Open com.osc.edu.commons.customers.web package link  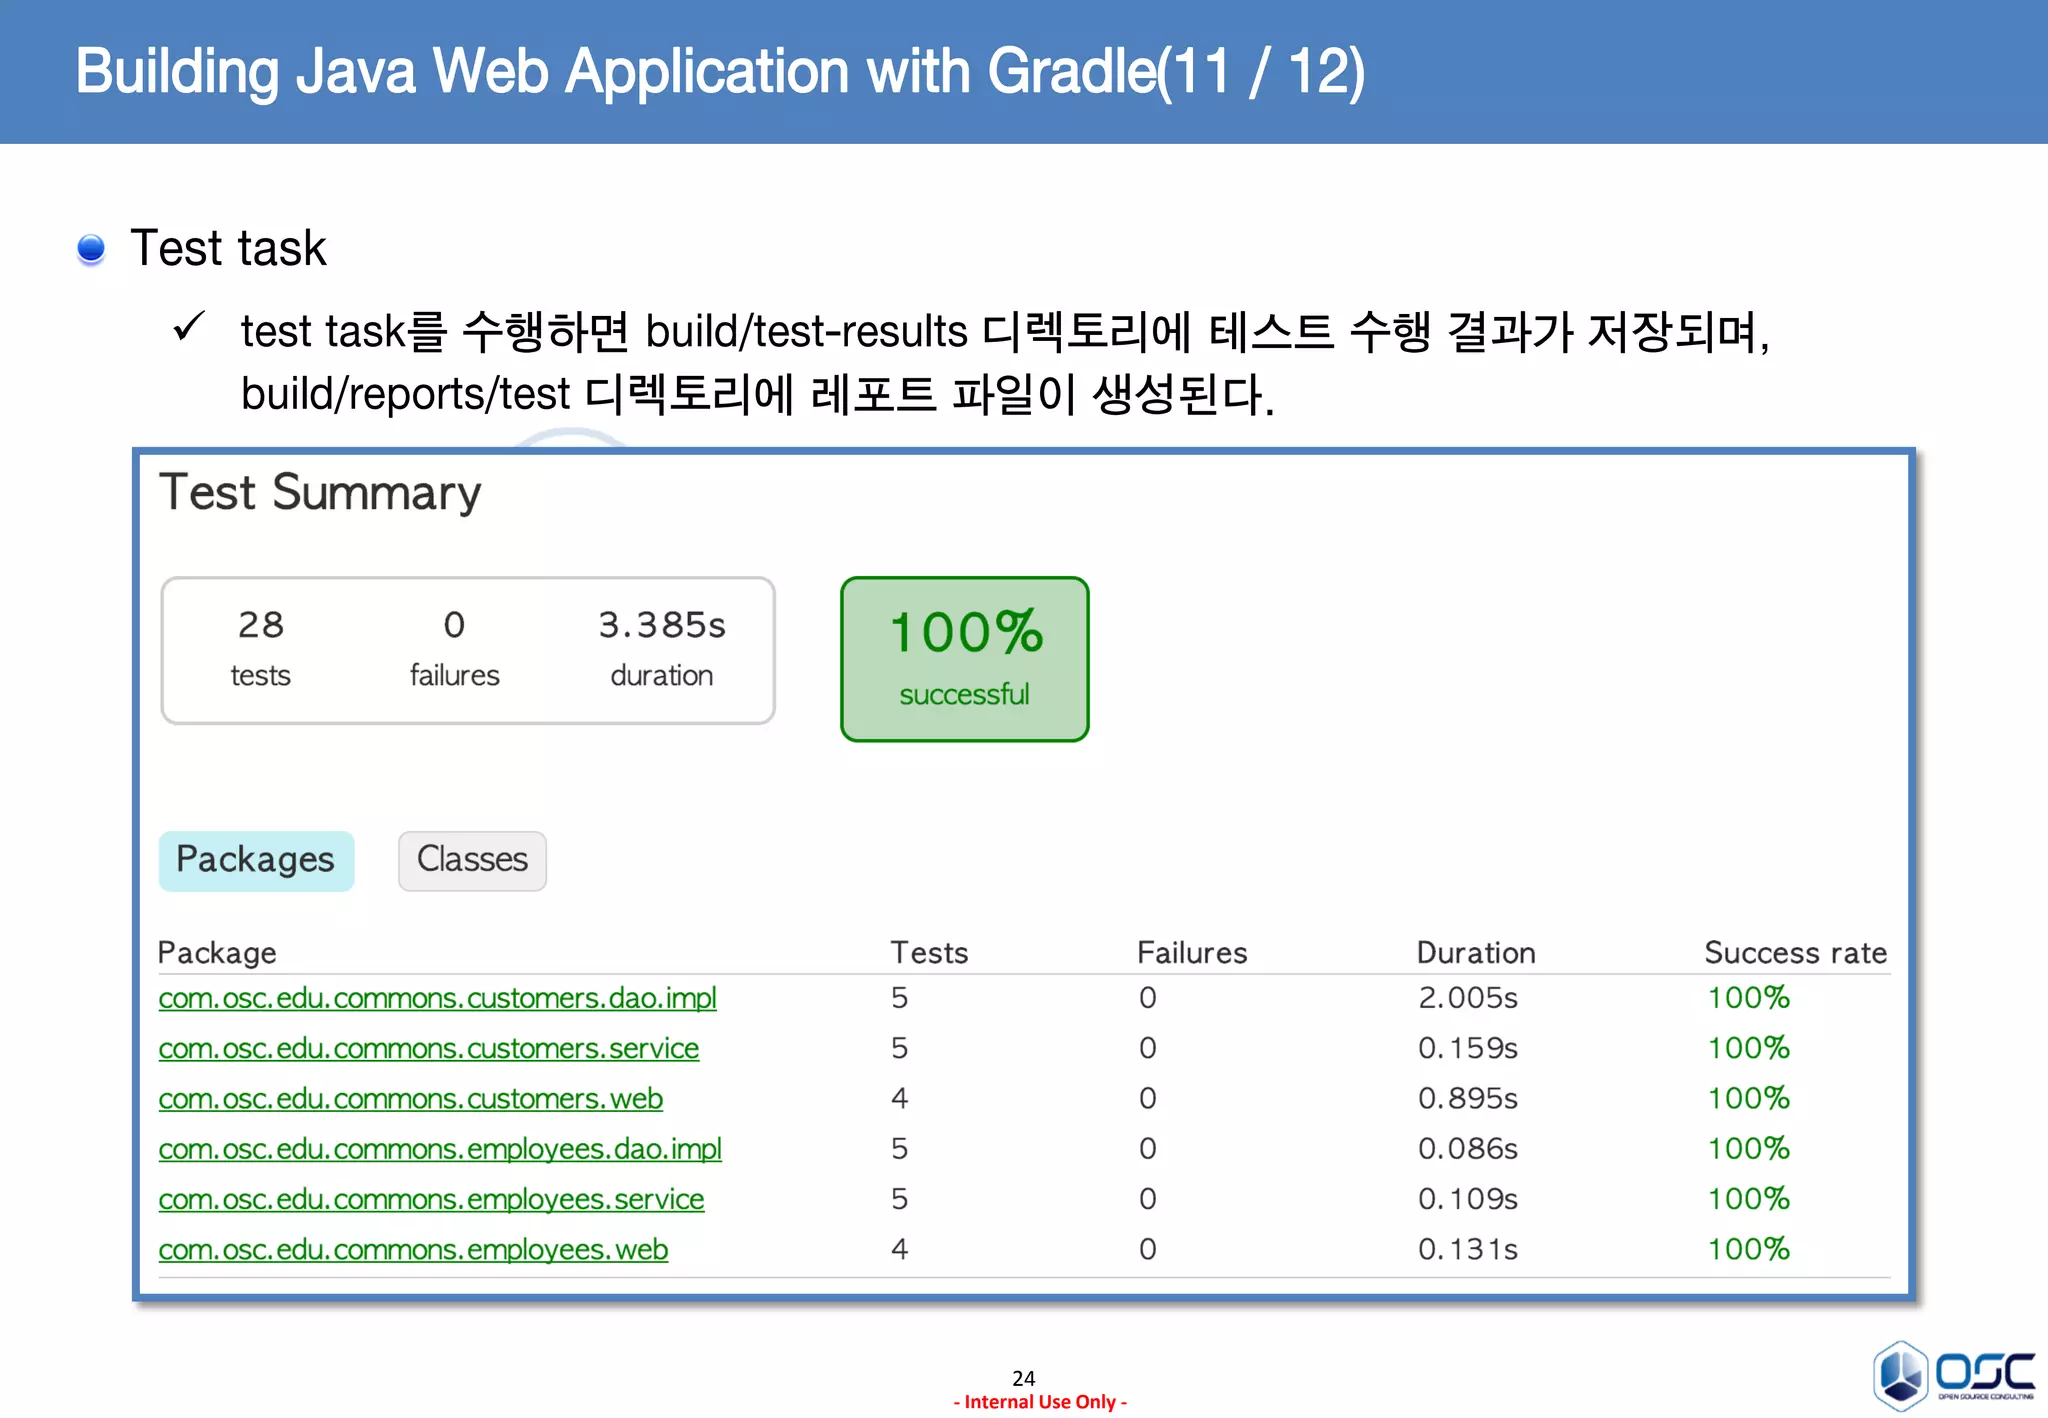(410, 1098)
